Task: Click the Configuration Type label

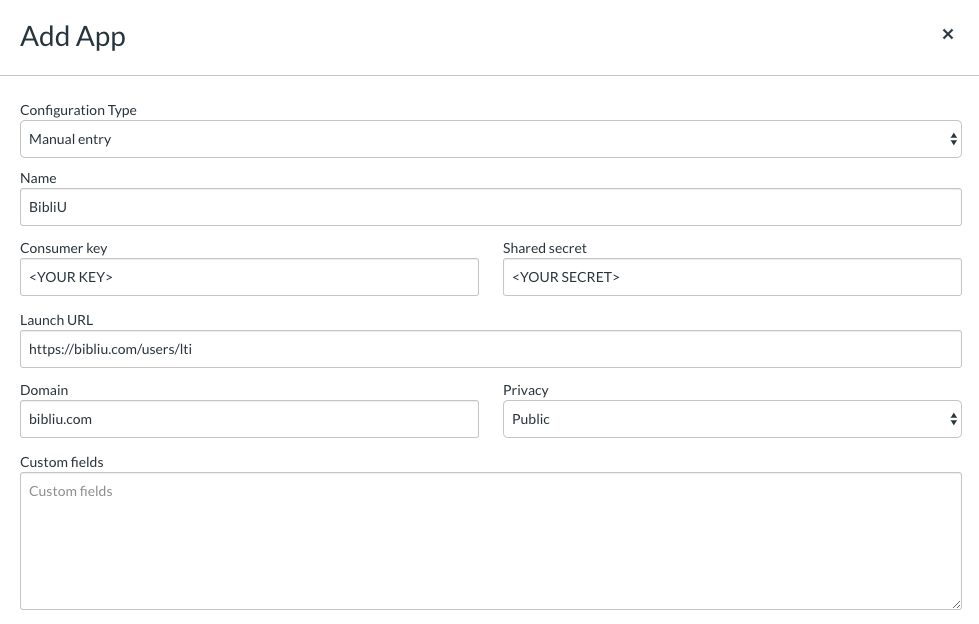Action: [x=78, y=110]
